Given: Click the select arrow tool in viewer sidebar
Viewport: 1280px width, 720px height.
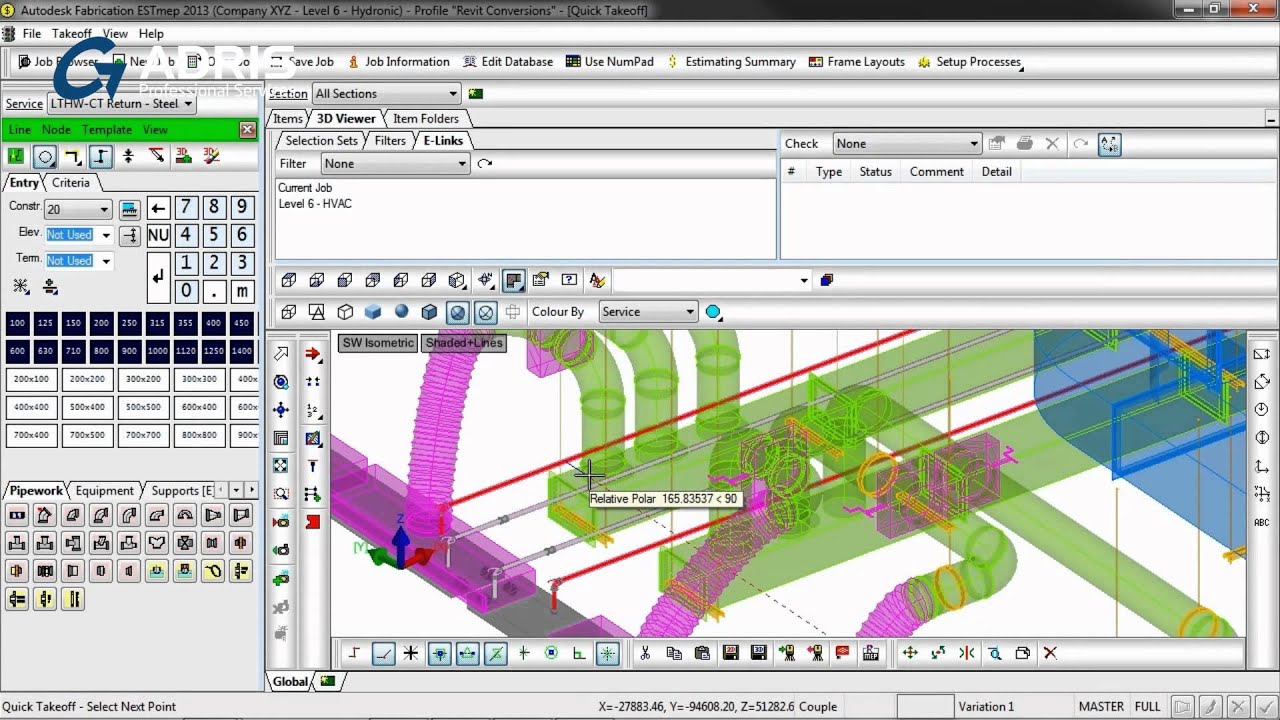Looking at the screenshot, I should point(281,354).
